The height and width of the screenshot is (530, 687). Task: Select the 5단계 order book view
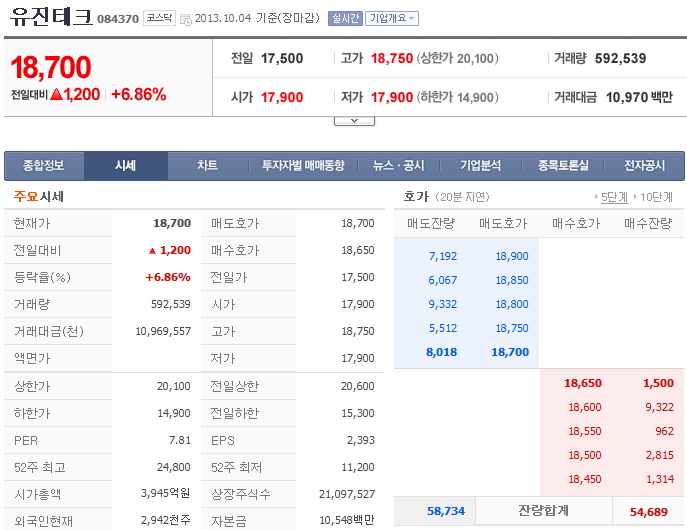[x=614, y=197]
